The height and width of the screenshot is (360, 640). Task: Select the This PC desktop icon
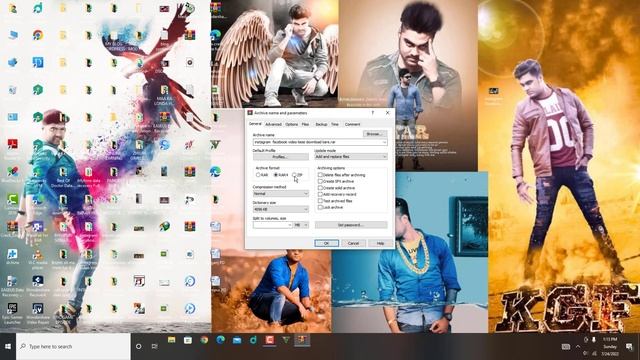pyautogui.click(x=13, y=35)
